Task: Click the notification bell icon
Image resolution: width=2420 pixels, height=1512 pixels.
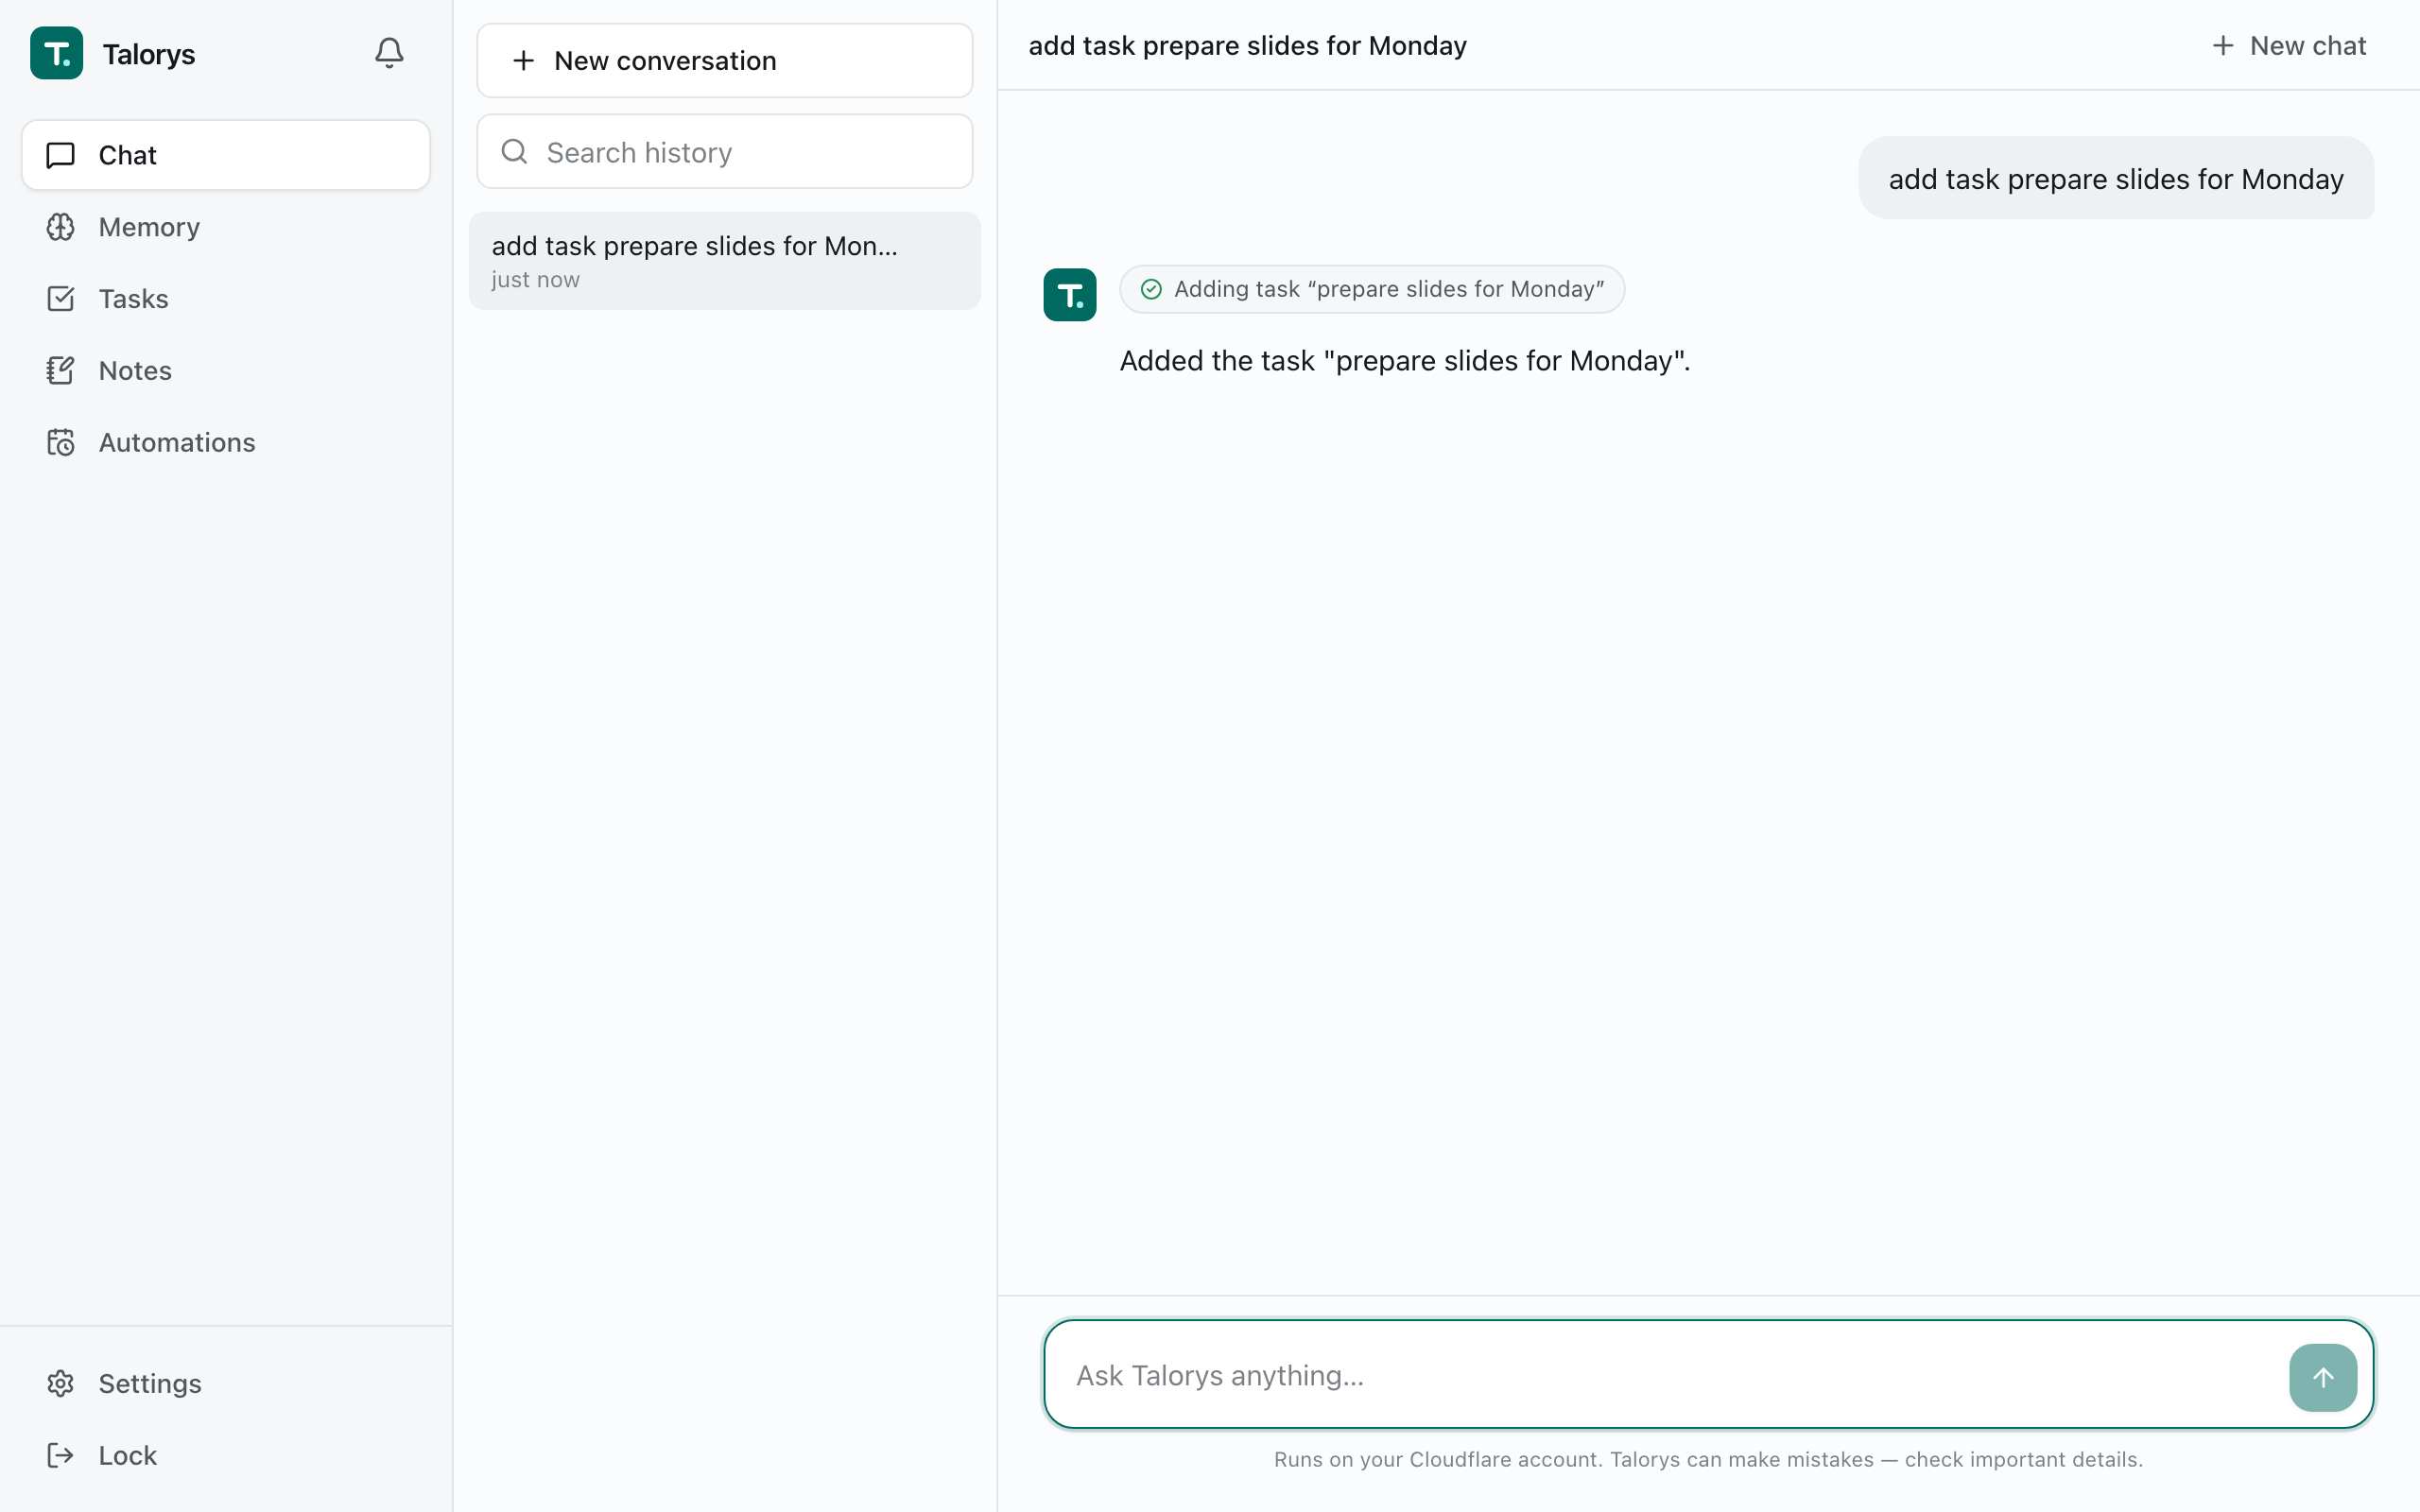Action: (389, 53)
